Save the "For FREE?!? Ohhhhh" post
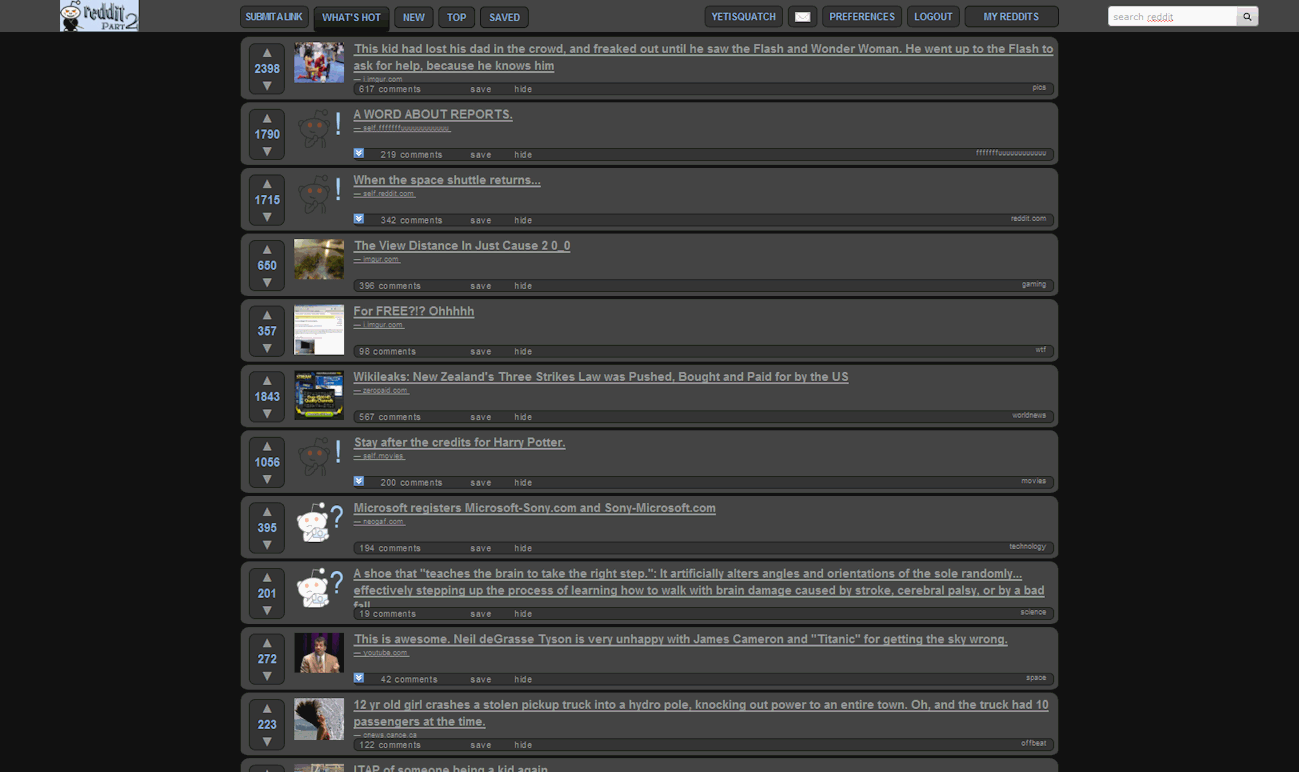The image size is (1299, 772). [x=481, y=352]
